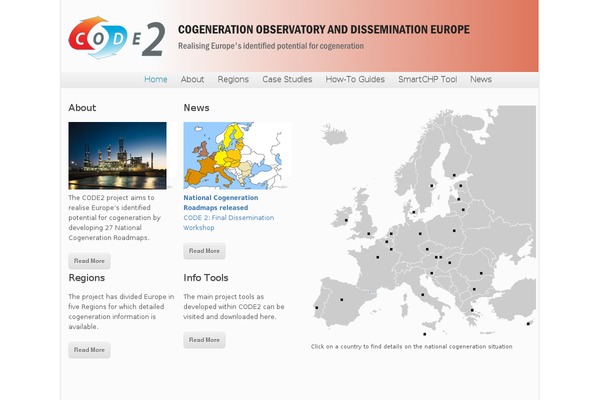
Task: Click the CODE2 logo
Action: tap(117, 38)
